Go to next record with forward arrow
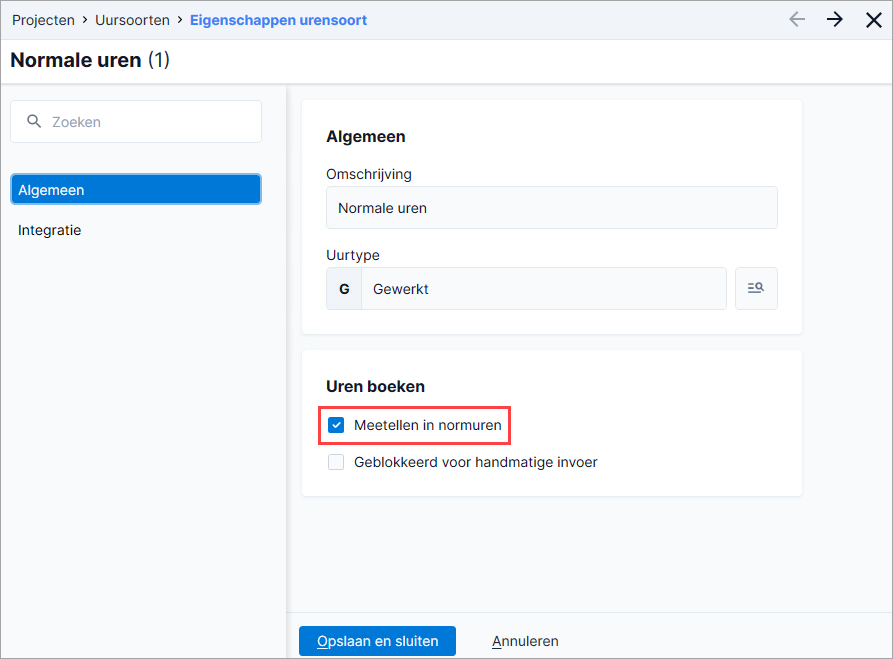This screenshot has height=659, width=893. tap(835, 20)
